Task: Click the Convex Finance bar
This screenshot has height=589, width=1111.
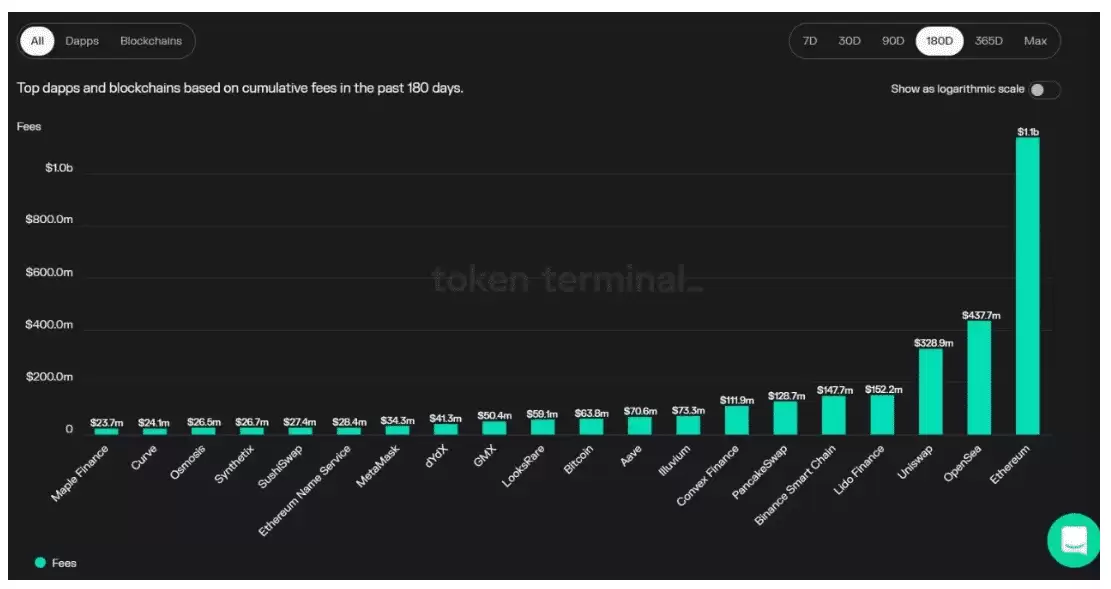Action: point(736,420)
